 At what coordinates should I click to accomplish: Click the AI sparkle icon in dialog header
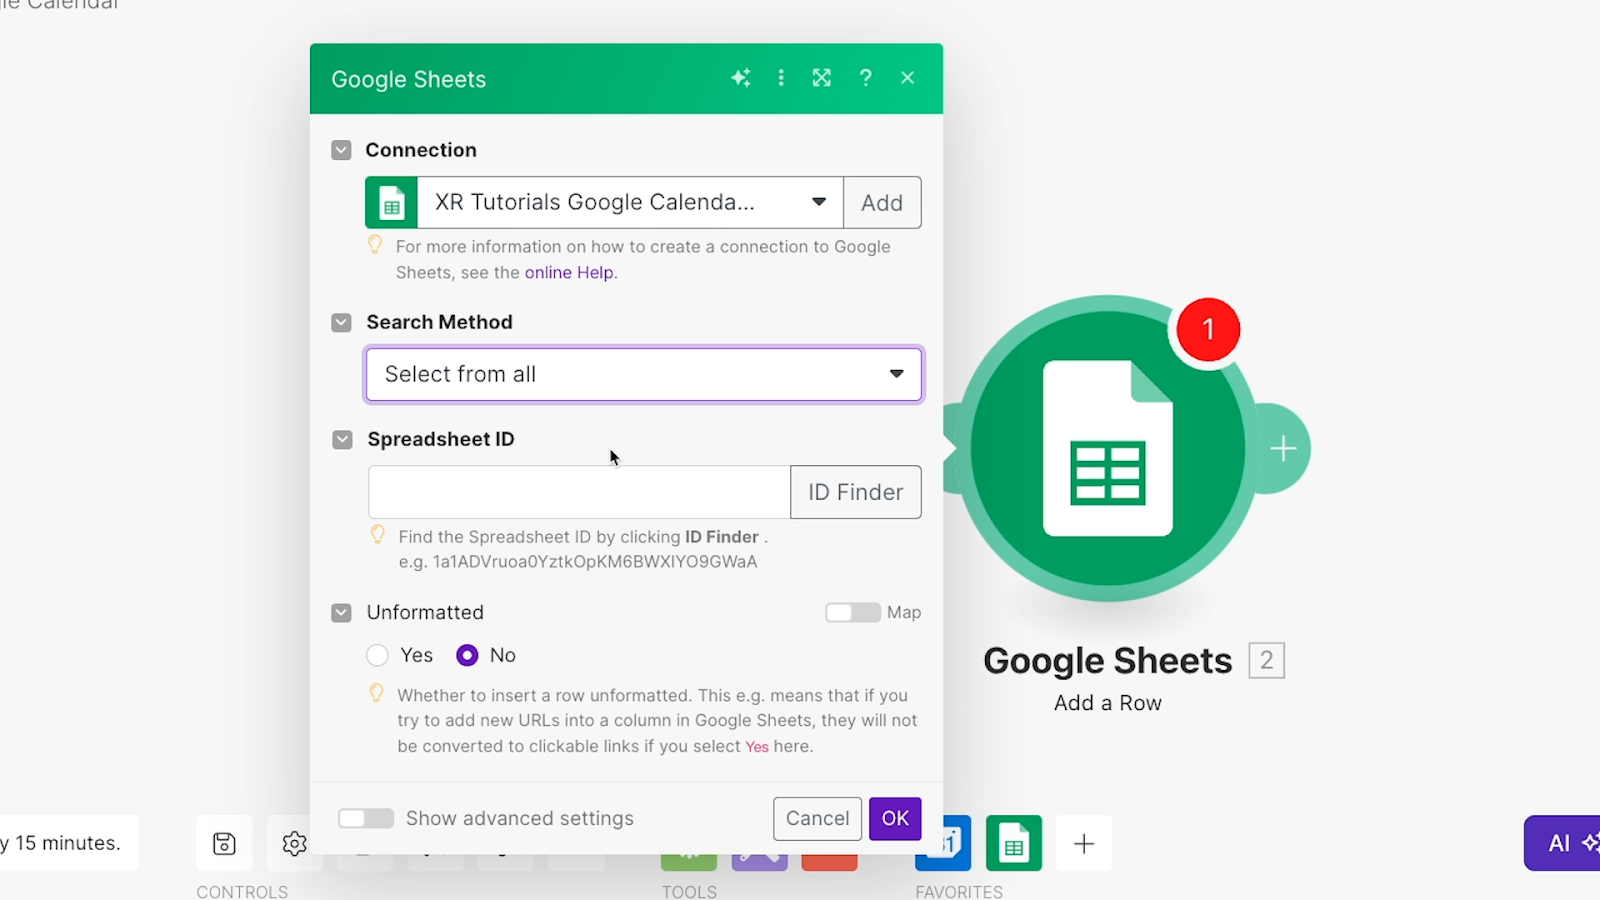pos(740,78)
